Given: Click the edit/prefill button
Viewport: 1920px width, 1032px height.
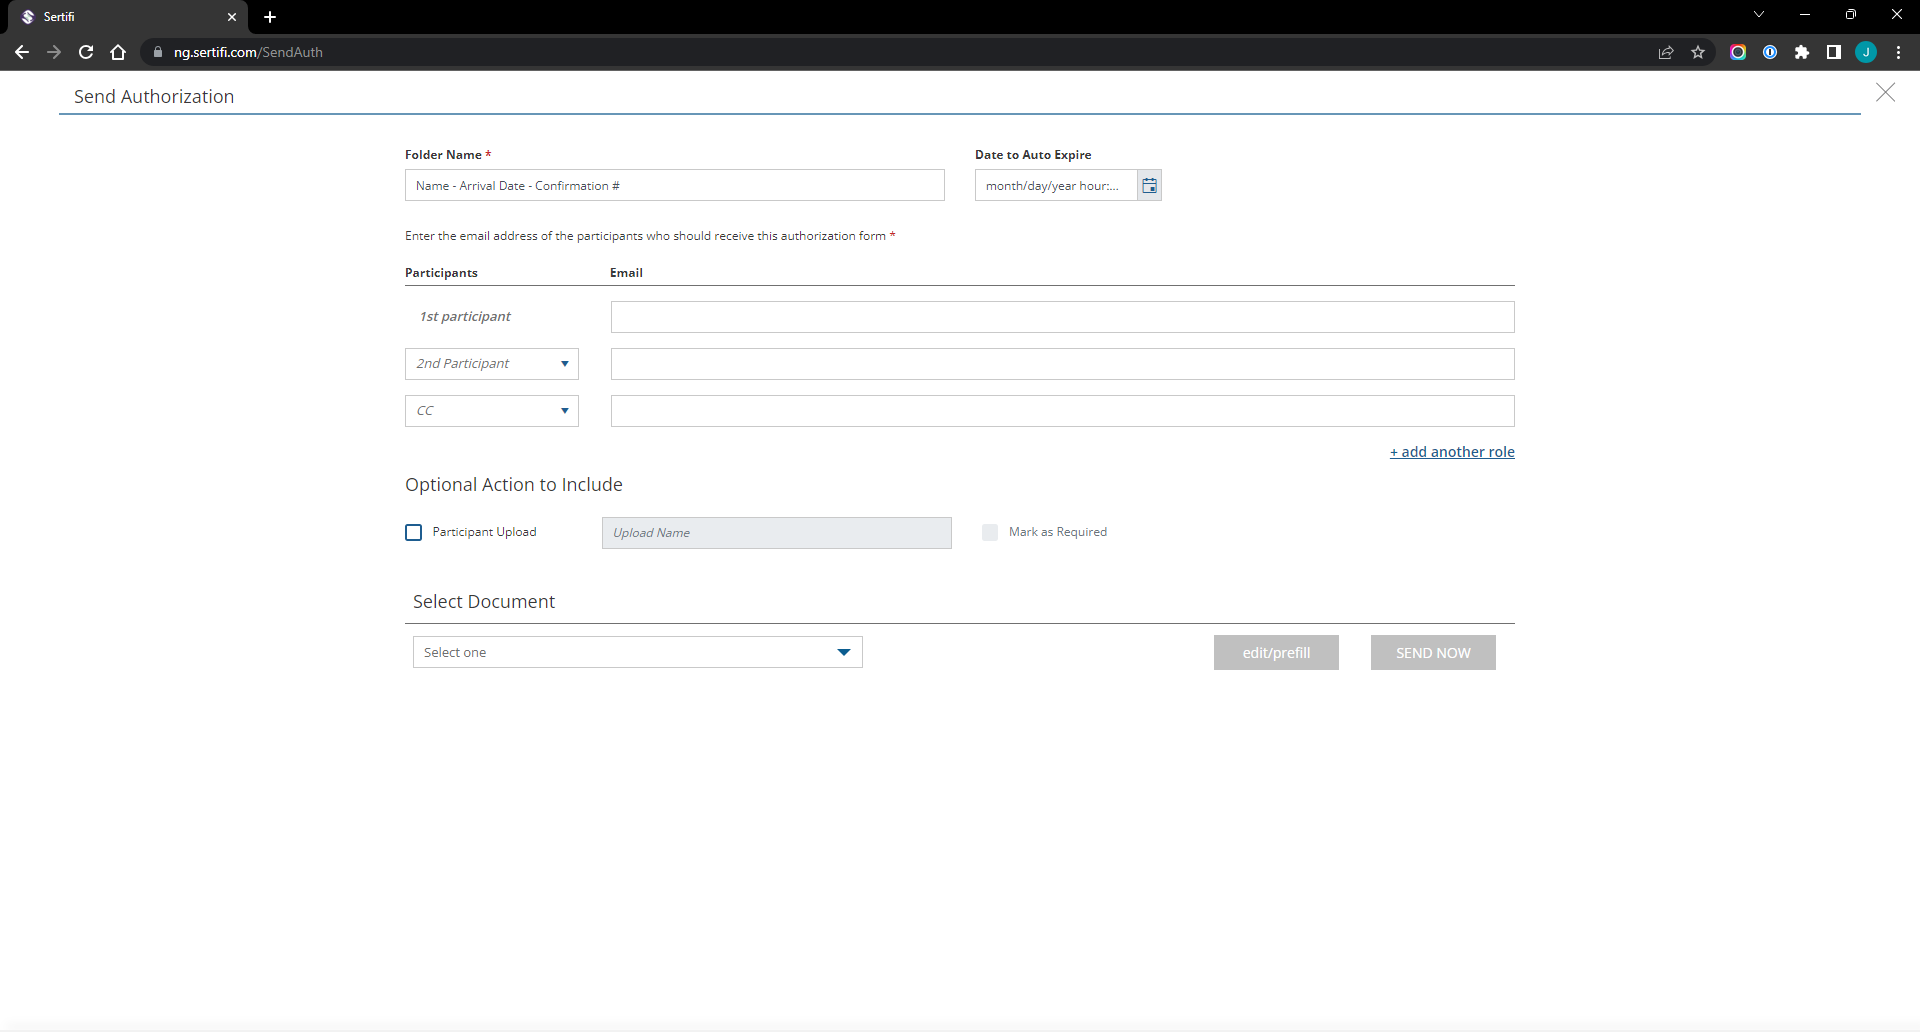Looking at the screenshot, I should click(1276, 652).
